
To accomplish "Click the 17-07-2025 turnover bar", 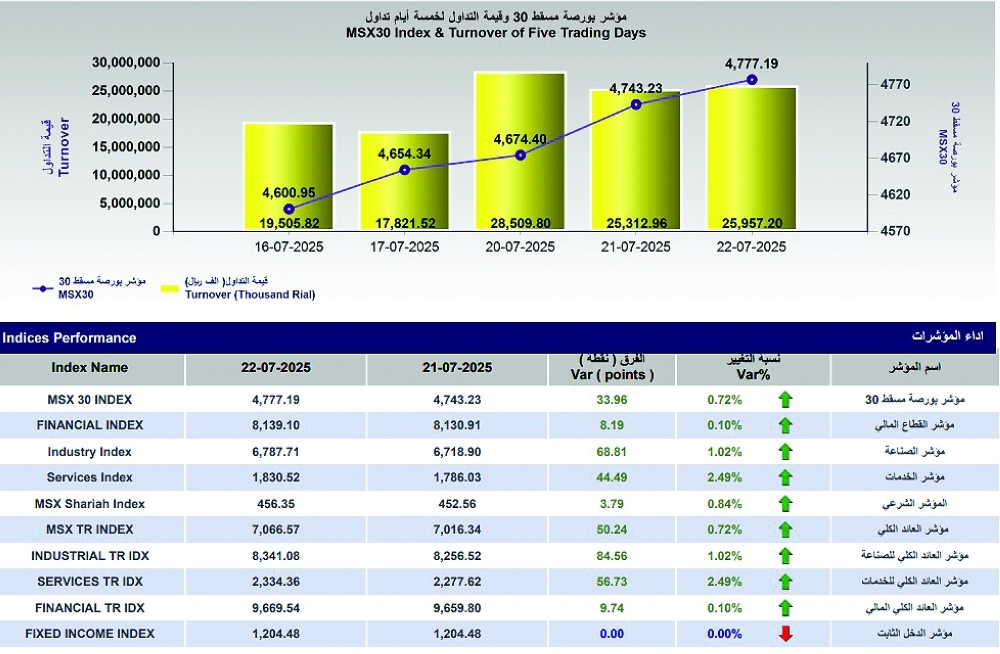I will click(404, 181).
